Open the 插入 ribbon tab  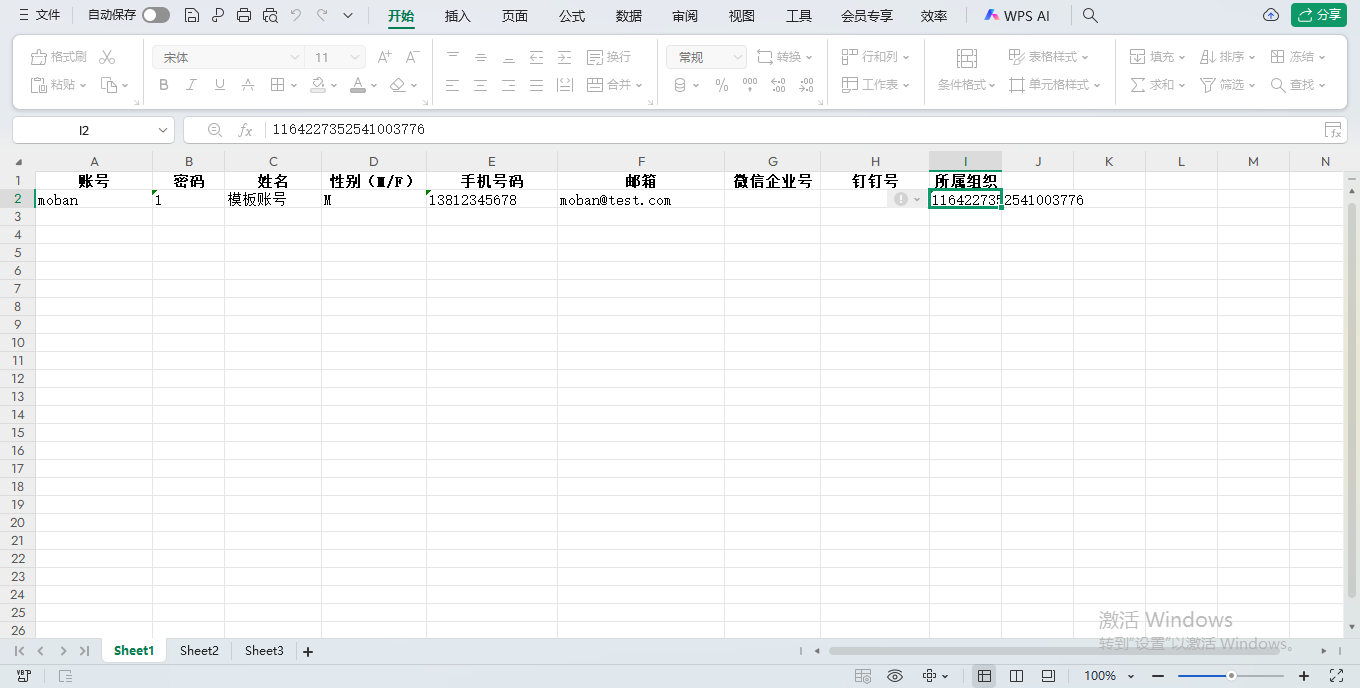pyautogui.click(x=457, y=16)
